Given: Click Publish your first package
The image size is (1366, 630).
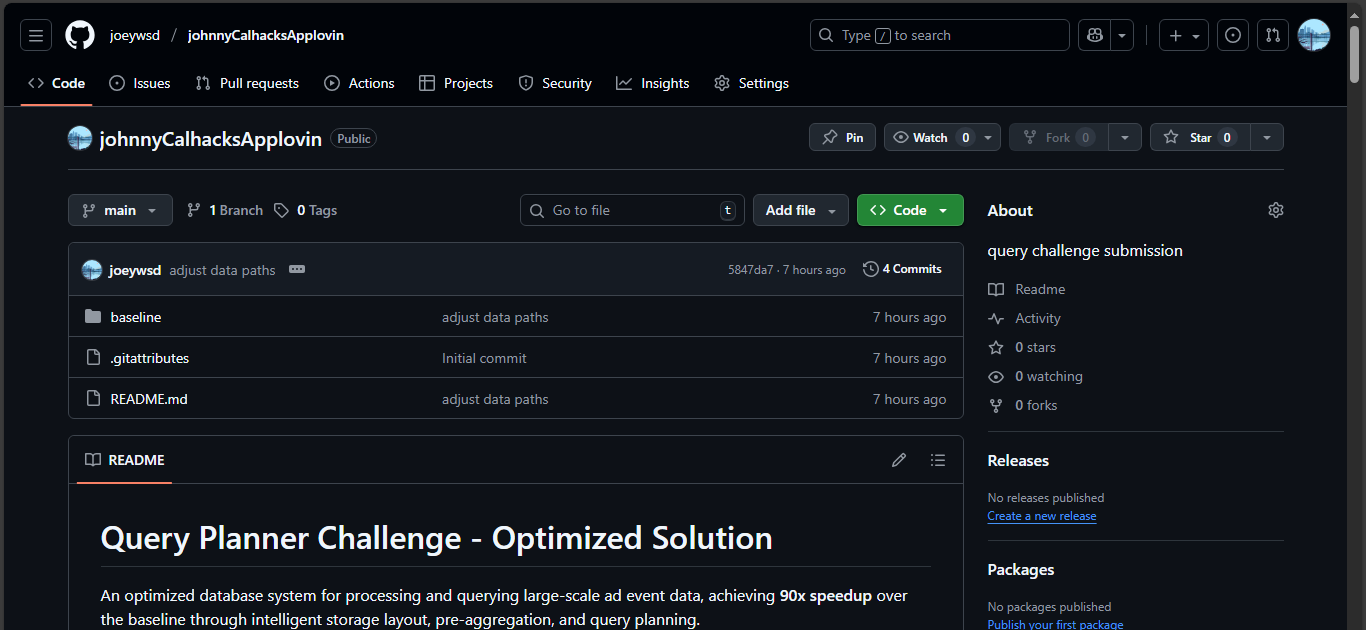Looking at the screenshot, I should pyautogui.click(x=1055, y=624).
